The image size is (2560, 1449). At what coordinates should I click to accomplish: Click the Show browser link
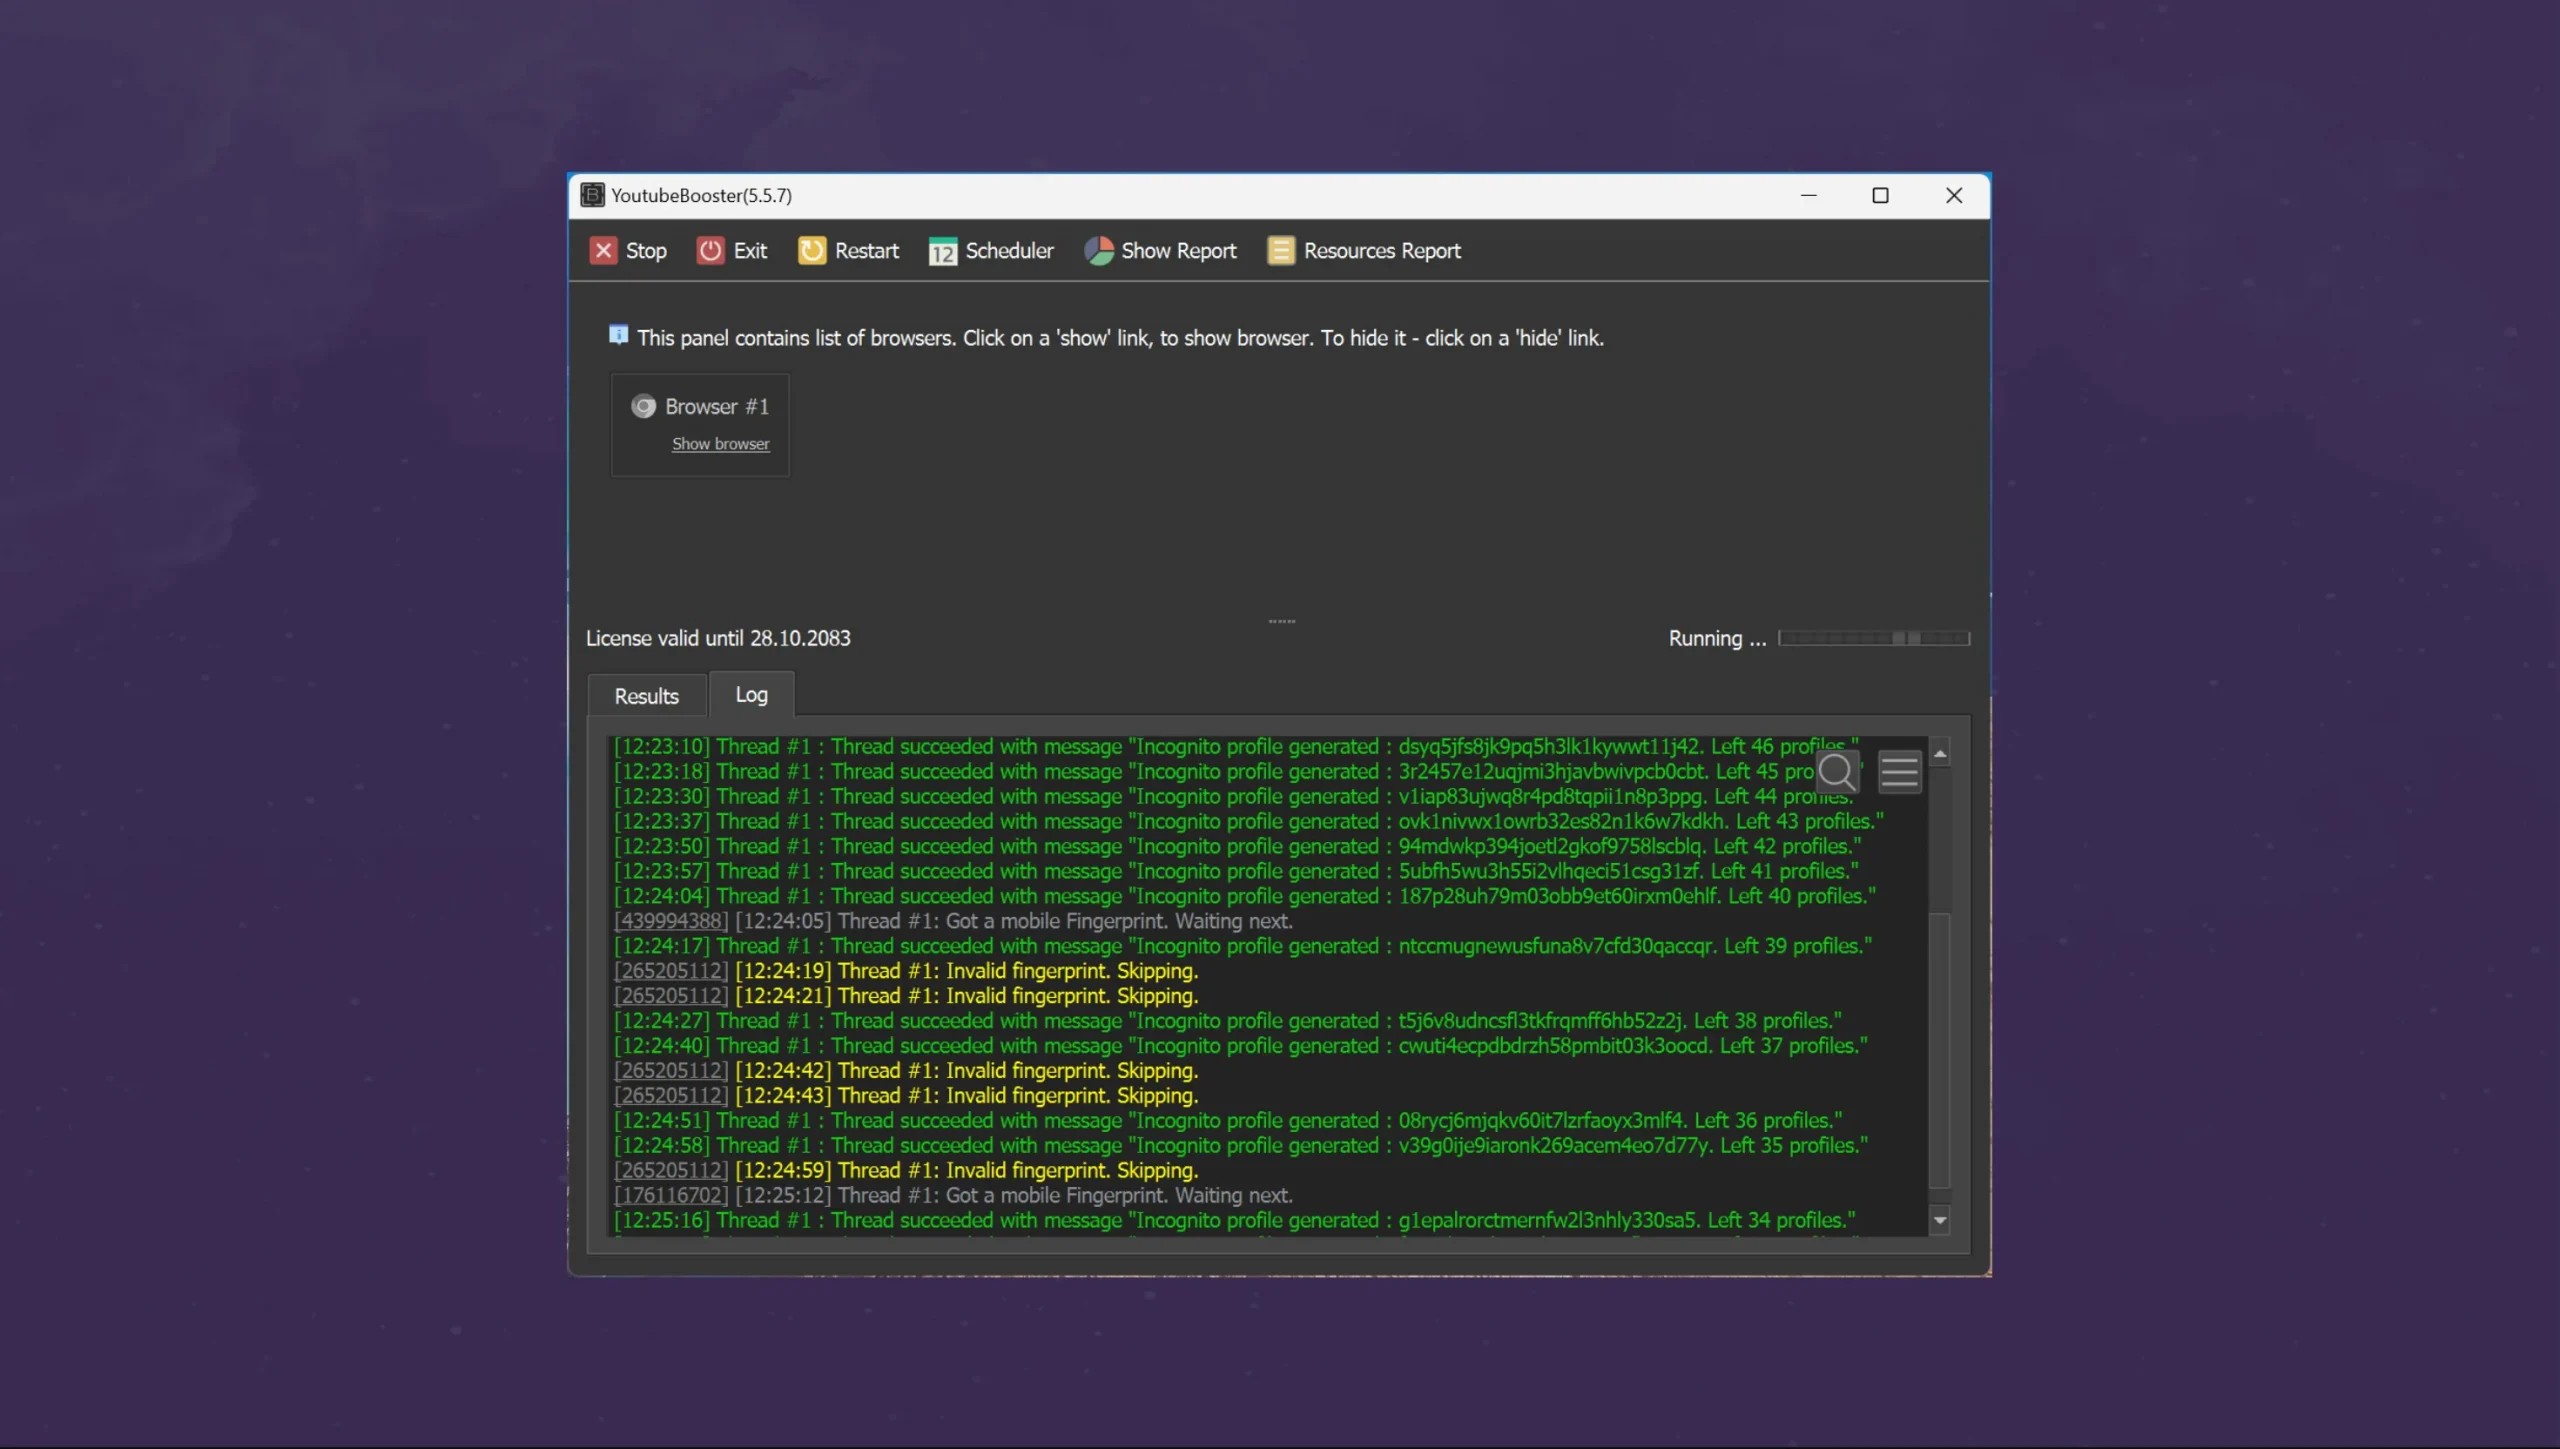pos(720,444)
